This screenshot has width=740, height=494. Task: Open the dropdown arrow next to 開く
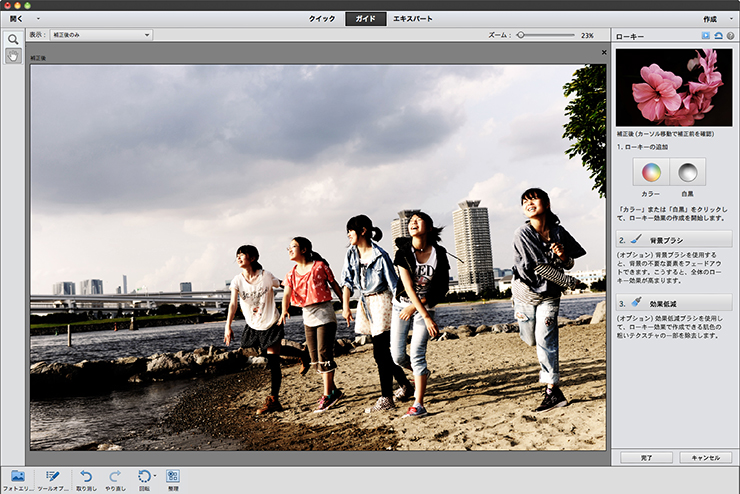[x=37, y=19]
